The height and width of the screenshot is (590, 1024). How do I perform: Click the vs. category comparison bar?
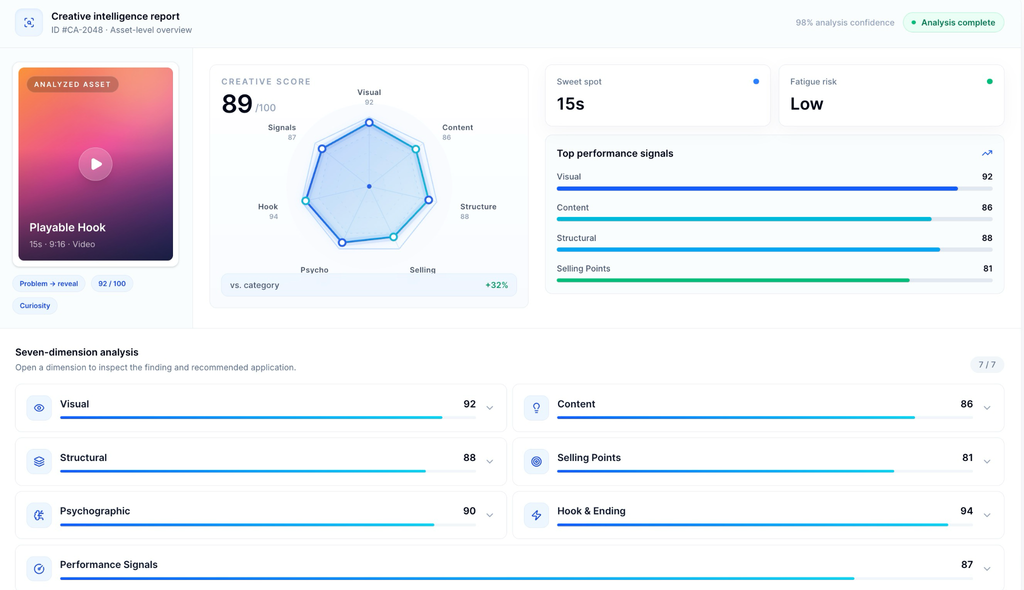click(x=369, y=285)
